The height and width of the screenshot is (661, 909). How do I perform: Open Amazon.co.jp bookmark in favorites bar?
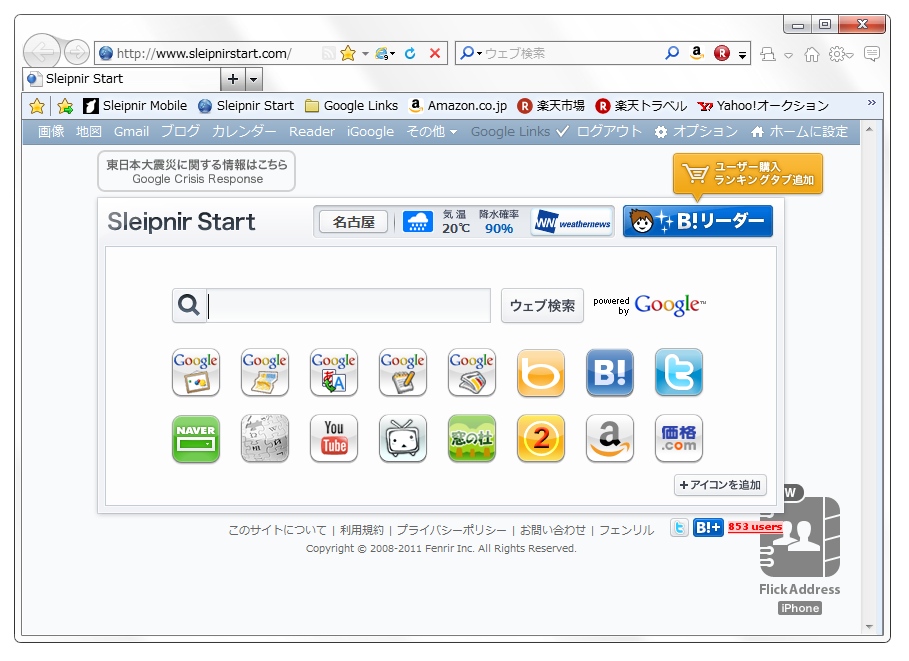click(x=458, y=106)
